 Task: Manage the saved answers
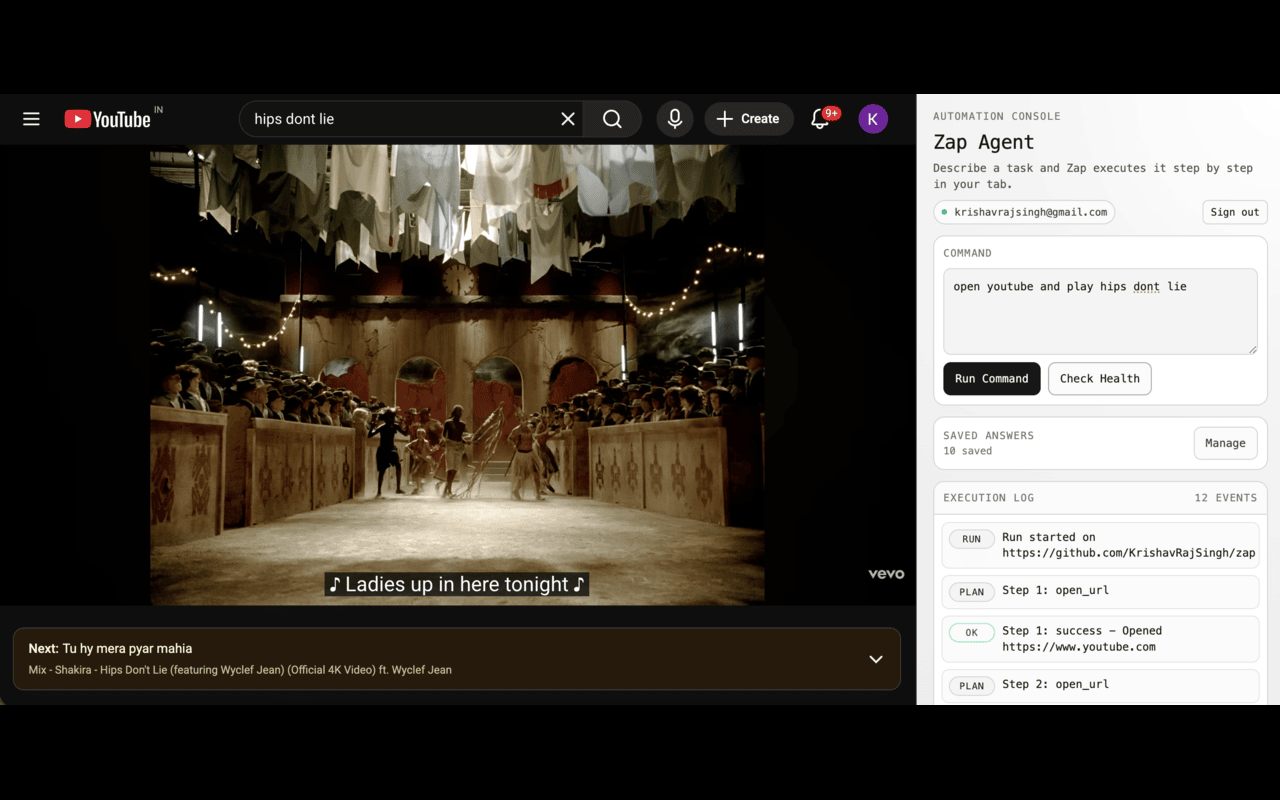[x=1225, y=443]
